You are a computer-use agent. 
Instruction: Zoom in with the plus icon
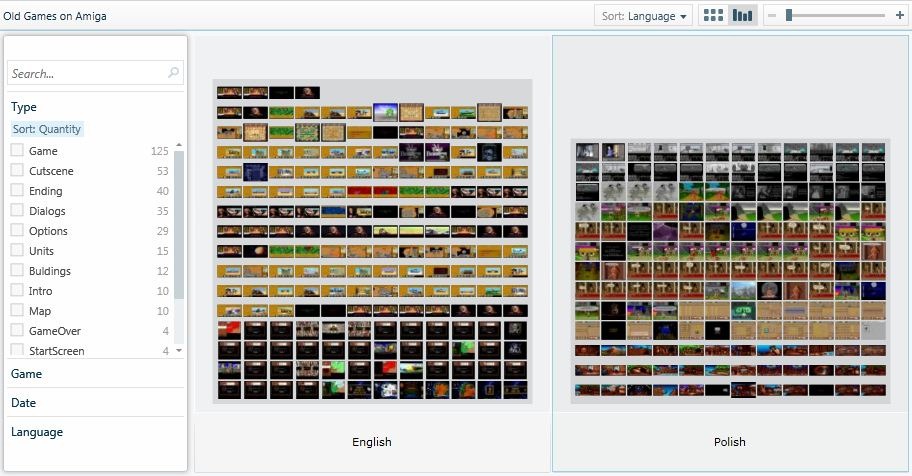tap(900, 16)
